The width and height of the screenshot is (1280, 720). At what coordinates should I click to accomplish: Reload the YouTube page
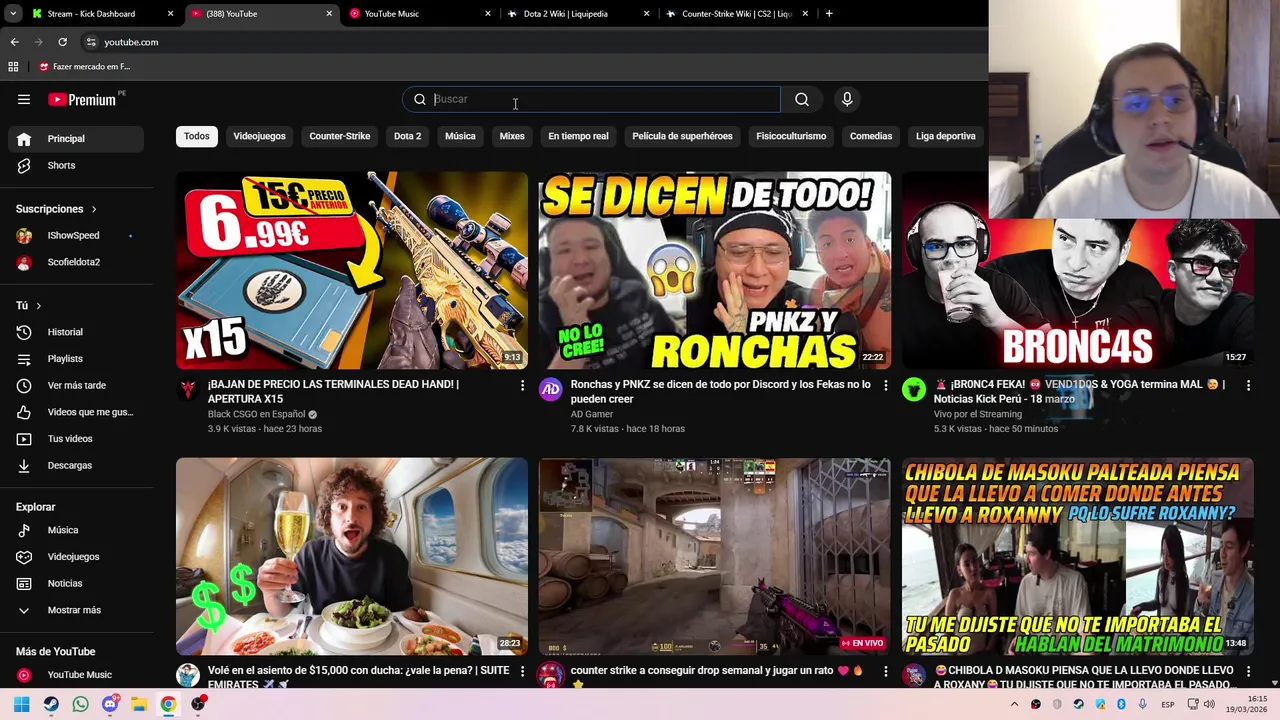point(62,42)
